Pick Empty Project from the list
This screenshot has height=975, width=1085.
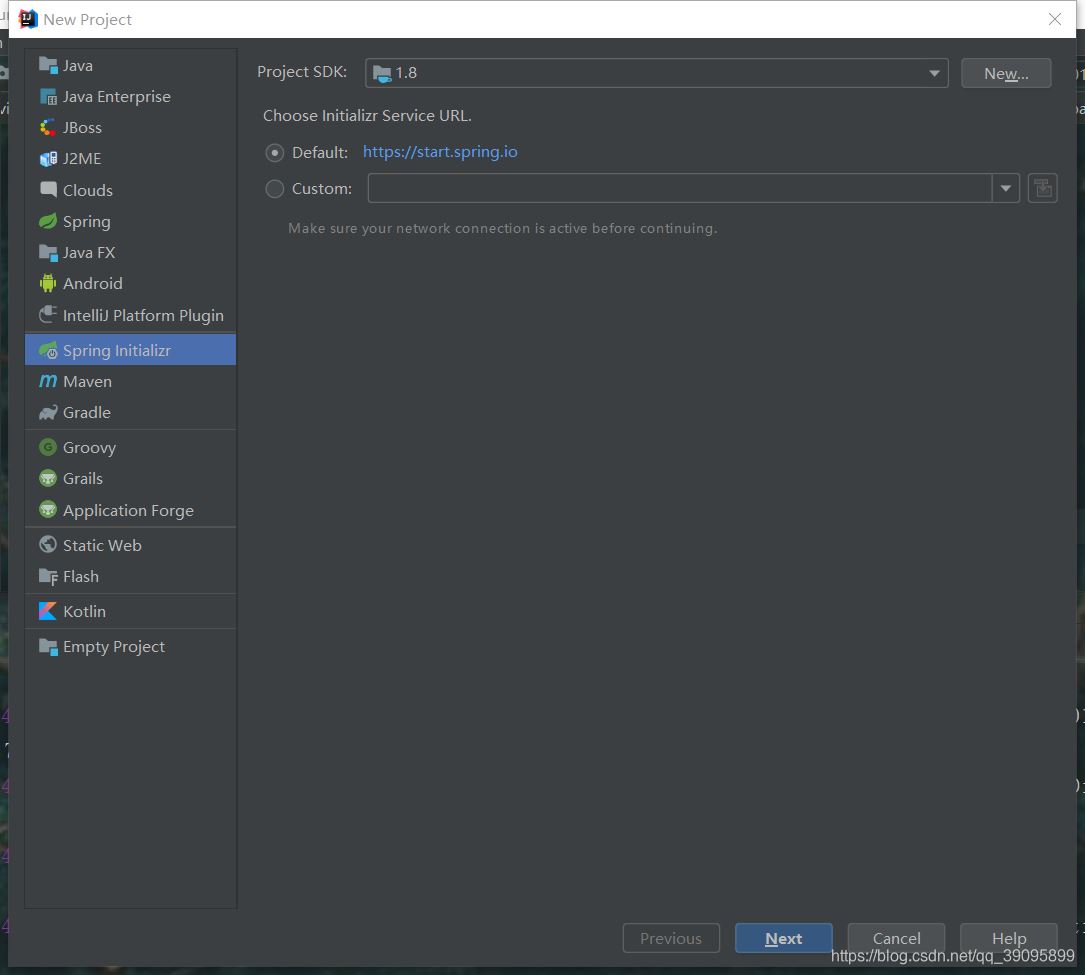pyautogui.click(x=130, y=647)
